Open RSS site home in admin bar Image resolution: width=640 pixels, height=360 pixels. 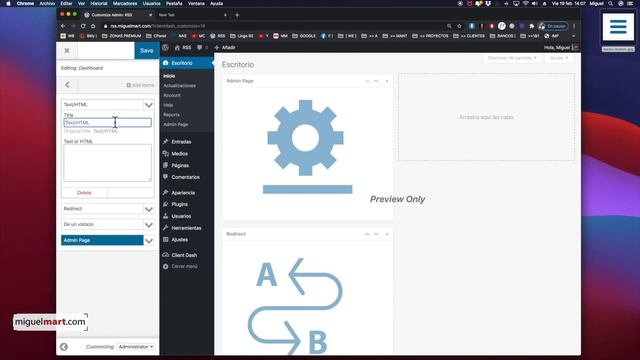(183, 48)
